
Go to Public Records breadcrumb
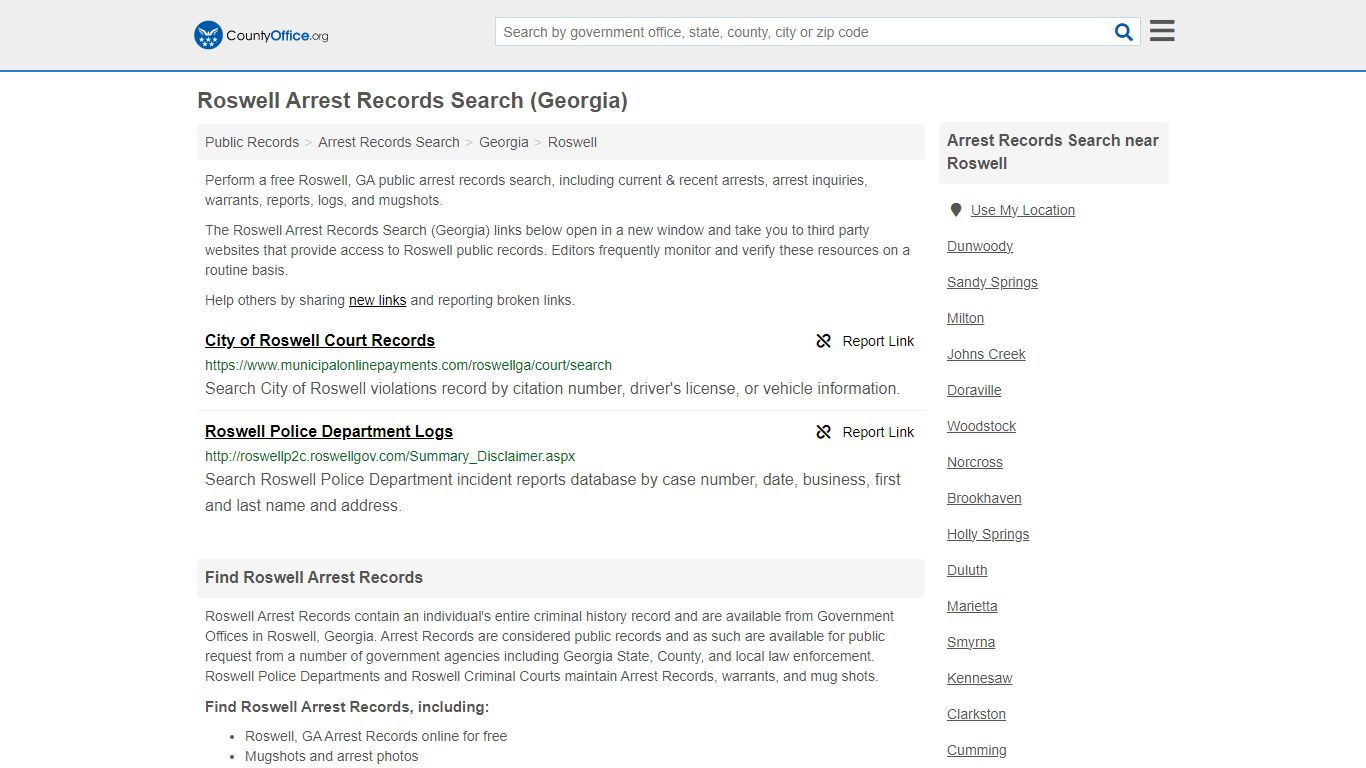pos(252,142)
